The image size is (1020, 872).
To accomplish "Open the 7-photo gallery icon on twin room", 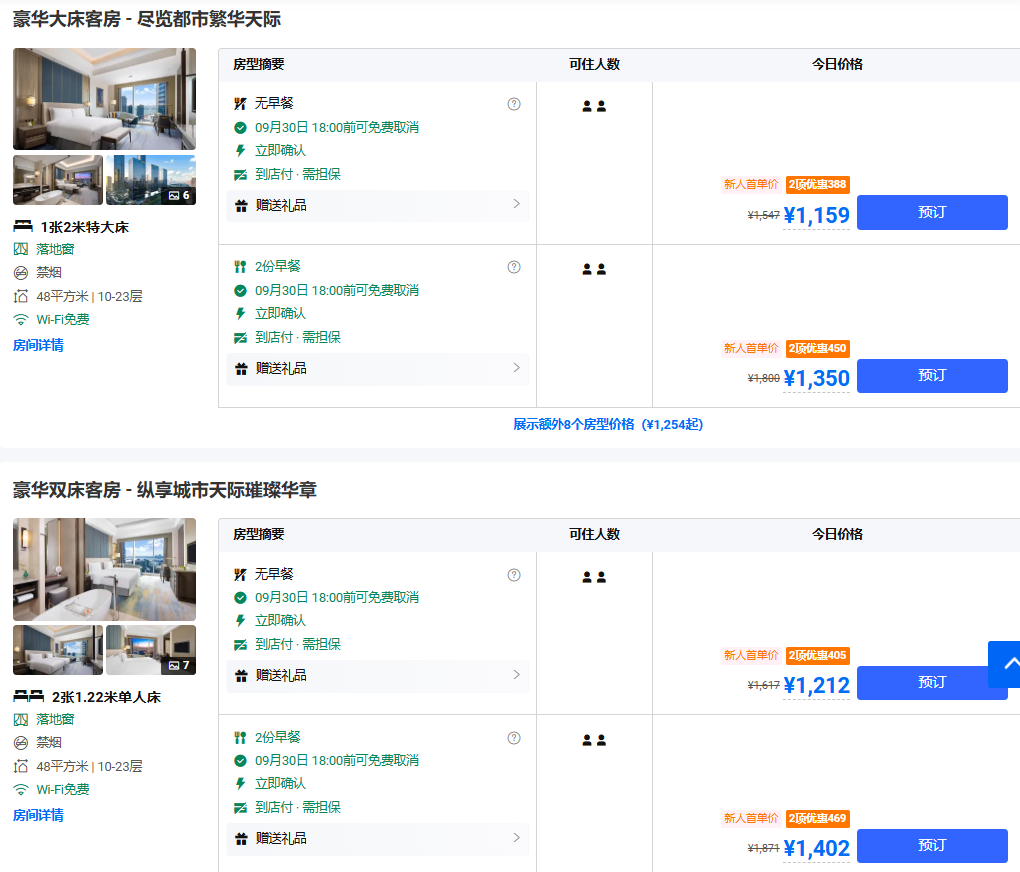I will 179,665.
